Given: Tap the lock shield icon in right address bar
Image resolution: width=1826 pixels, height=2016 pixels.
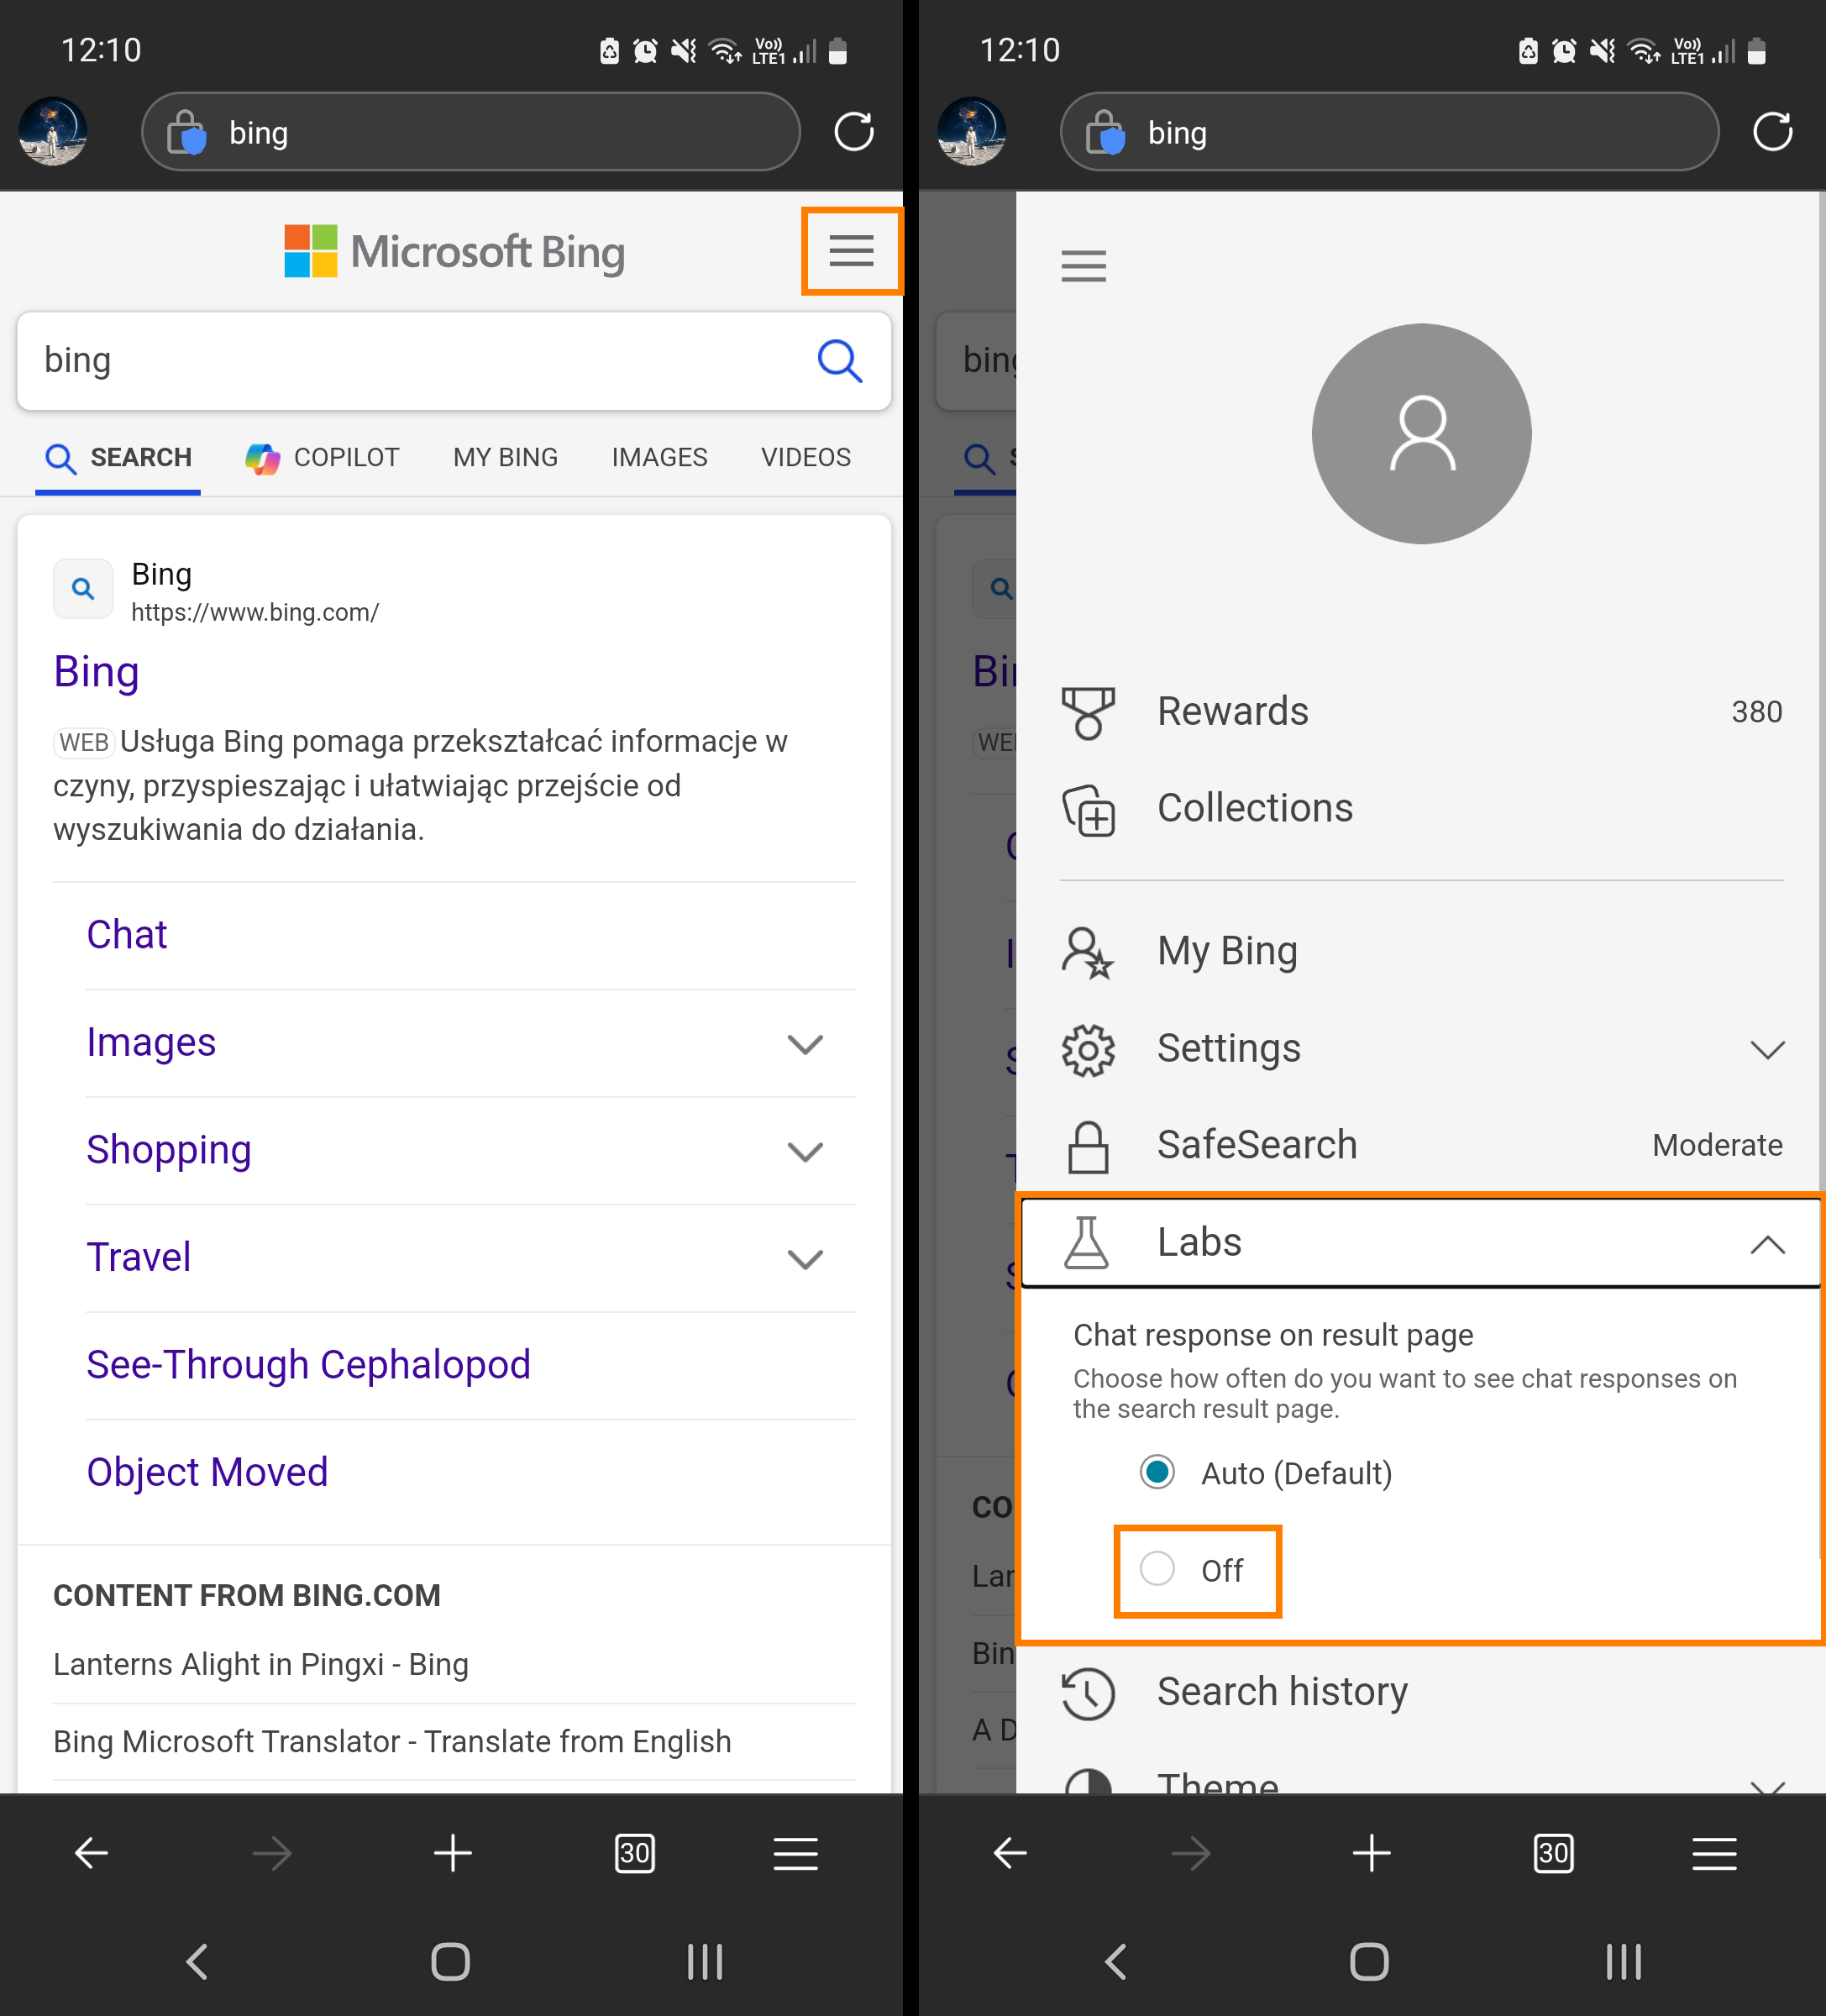Looking at the screenshot, I should click(1105, 132).
